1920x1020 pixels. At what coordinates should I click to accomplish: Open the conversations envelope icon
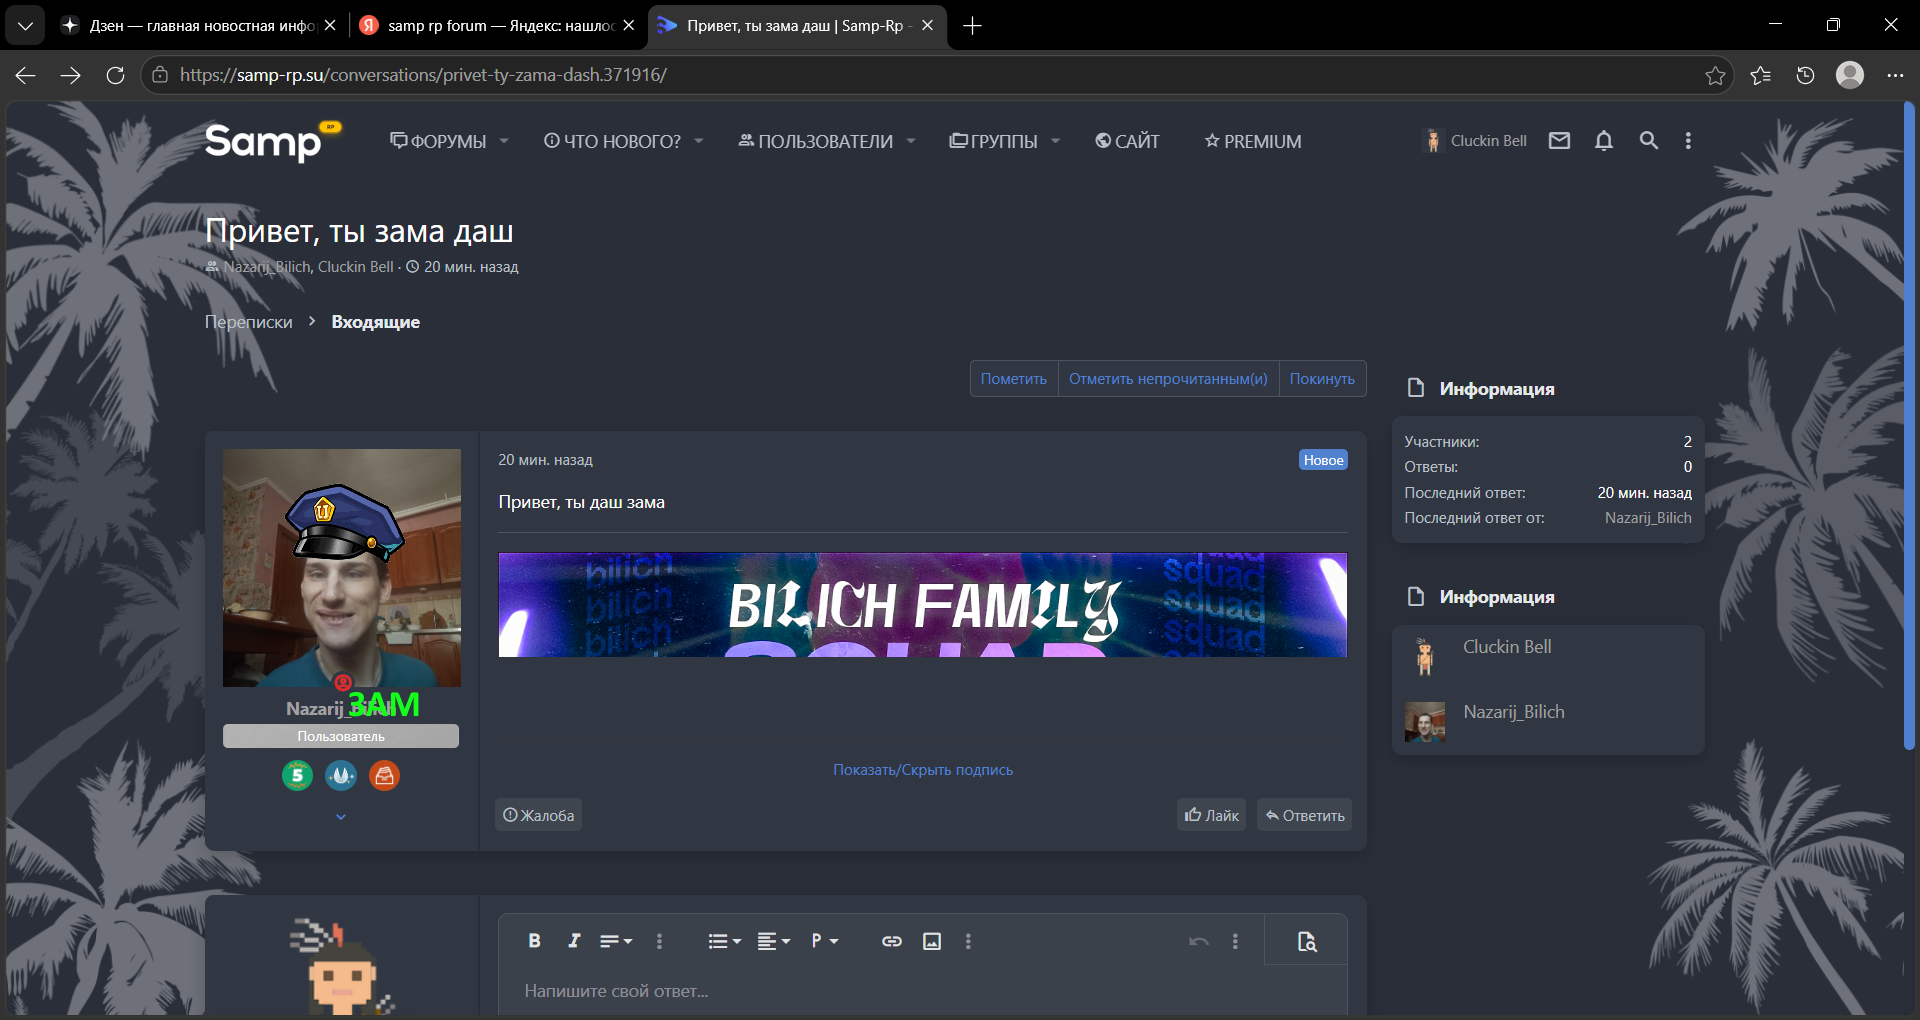1559,141
